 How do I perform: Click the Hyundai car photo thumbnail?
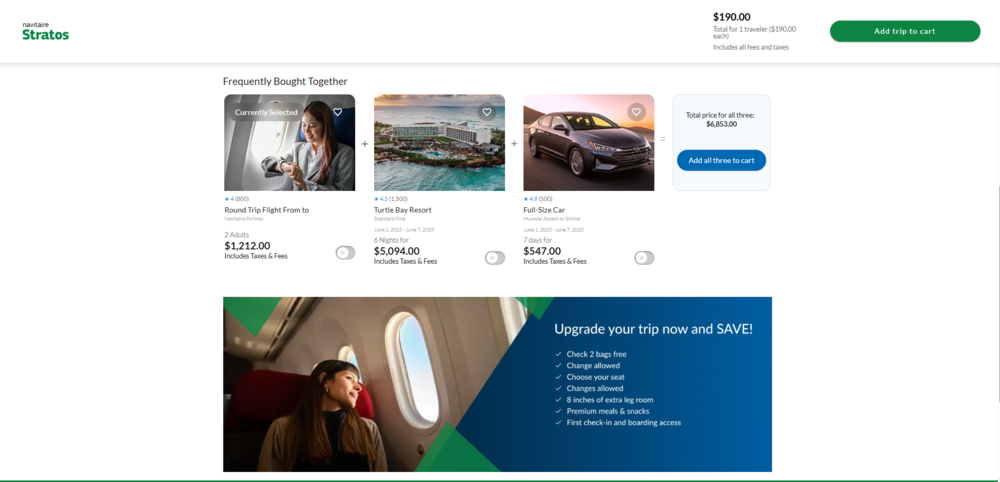(x=589, y=143)
